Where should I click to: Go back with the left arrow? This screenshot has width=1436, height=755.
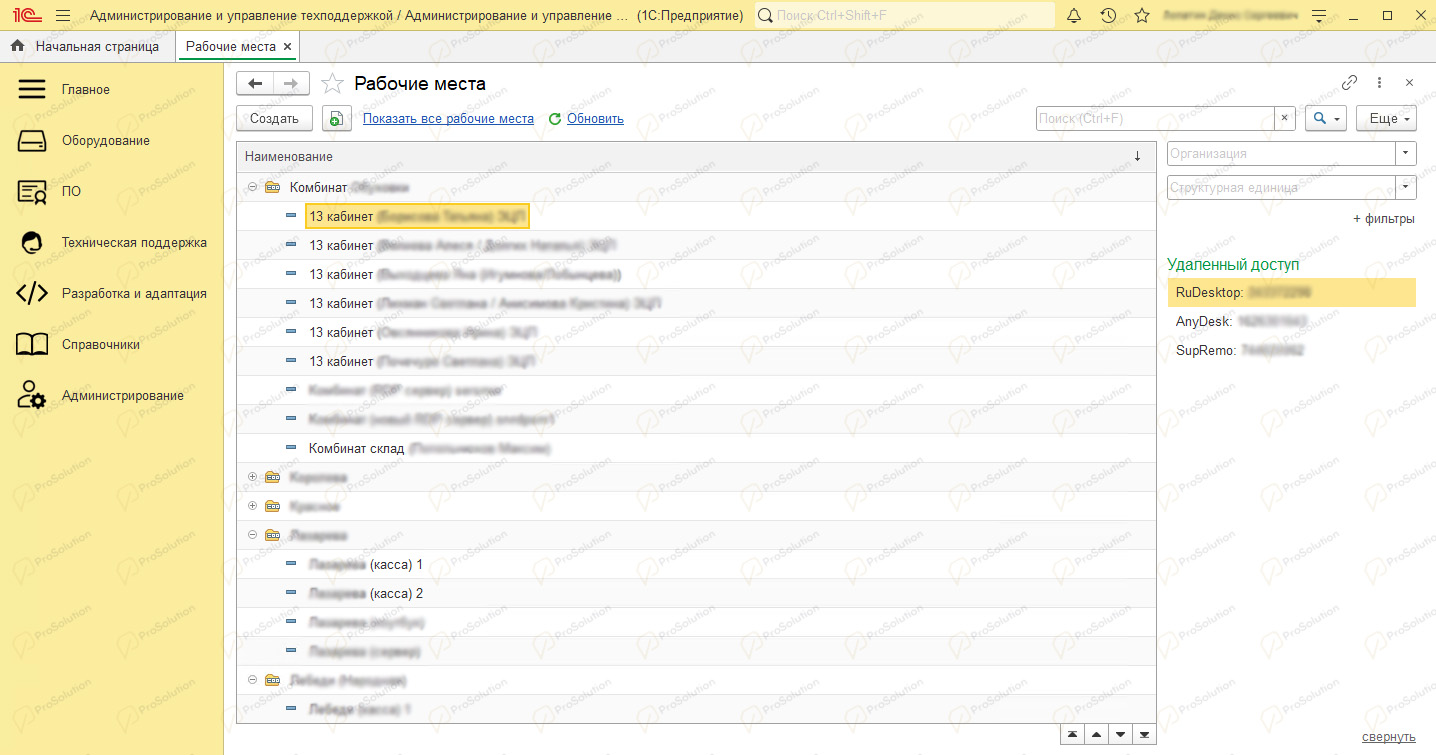[x=255, y=84]
